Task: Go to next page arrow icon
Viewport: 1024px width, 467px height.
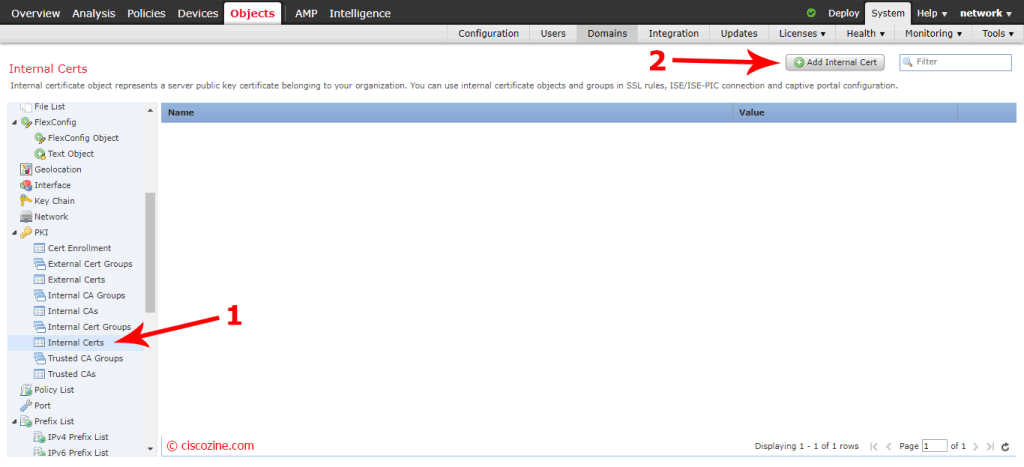Action: coord(974,446)
